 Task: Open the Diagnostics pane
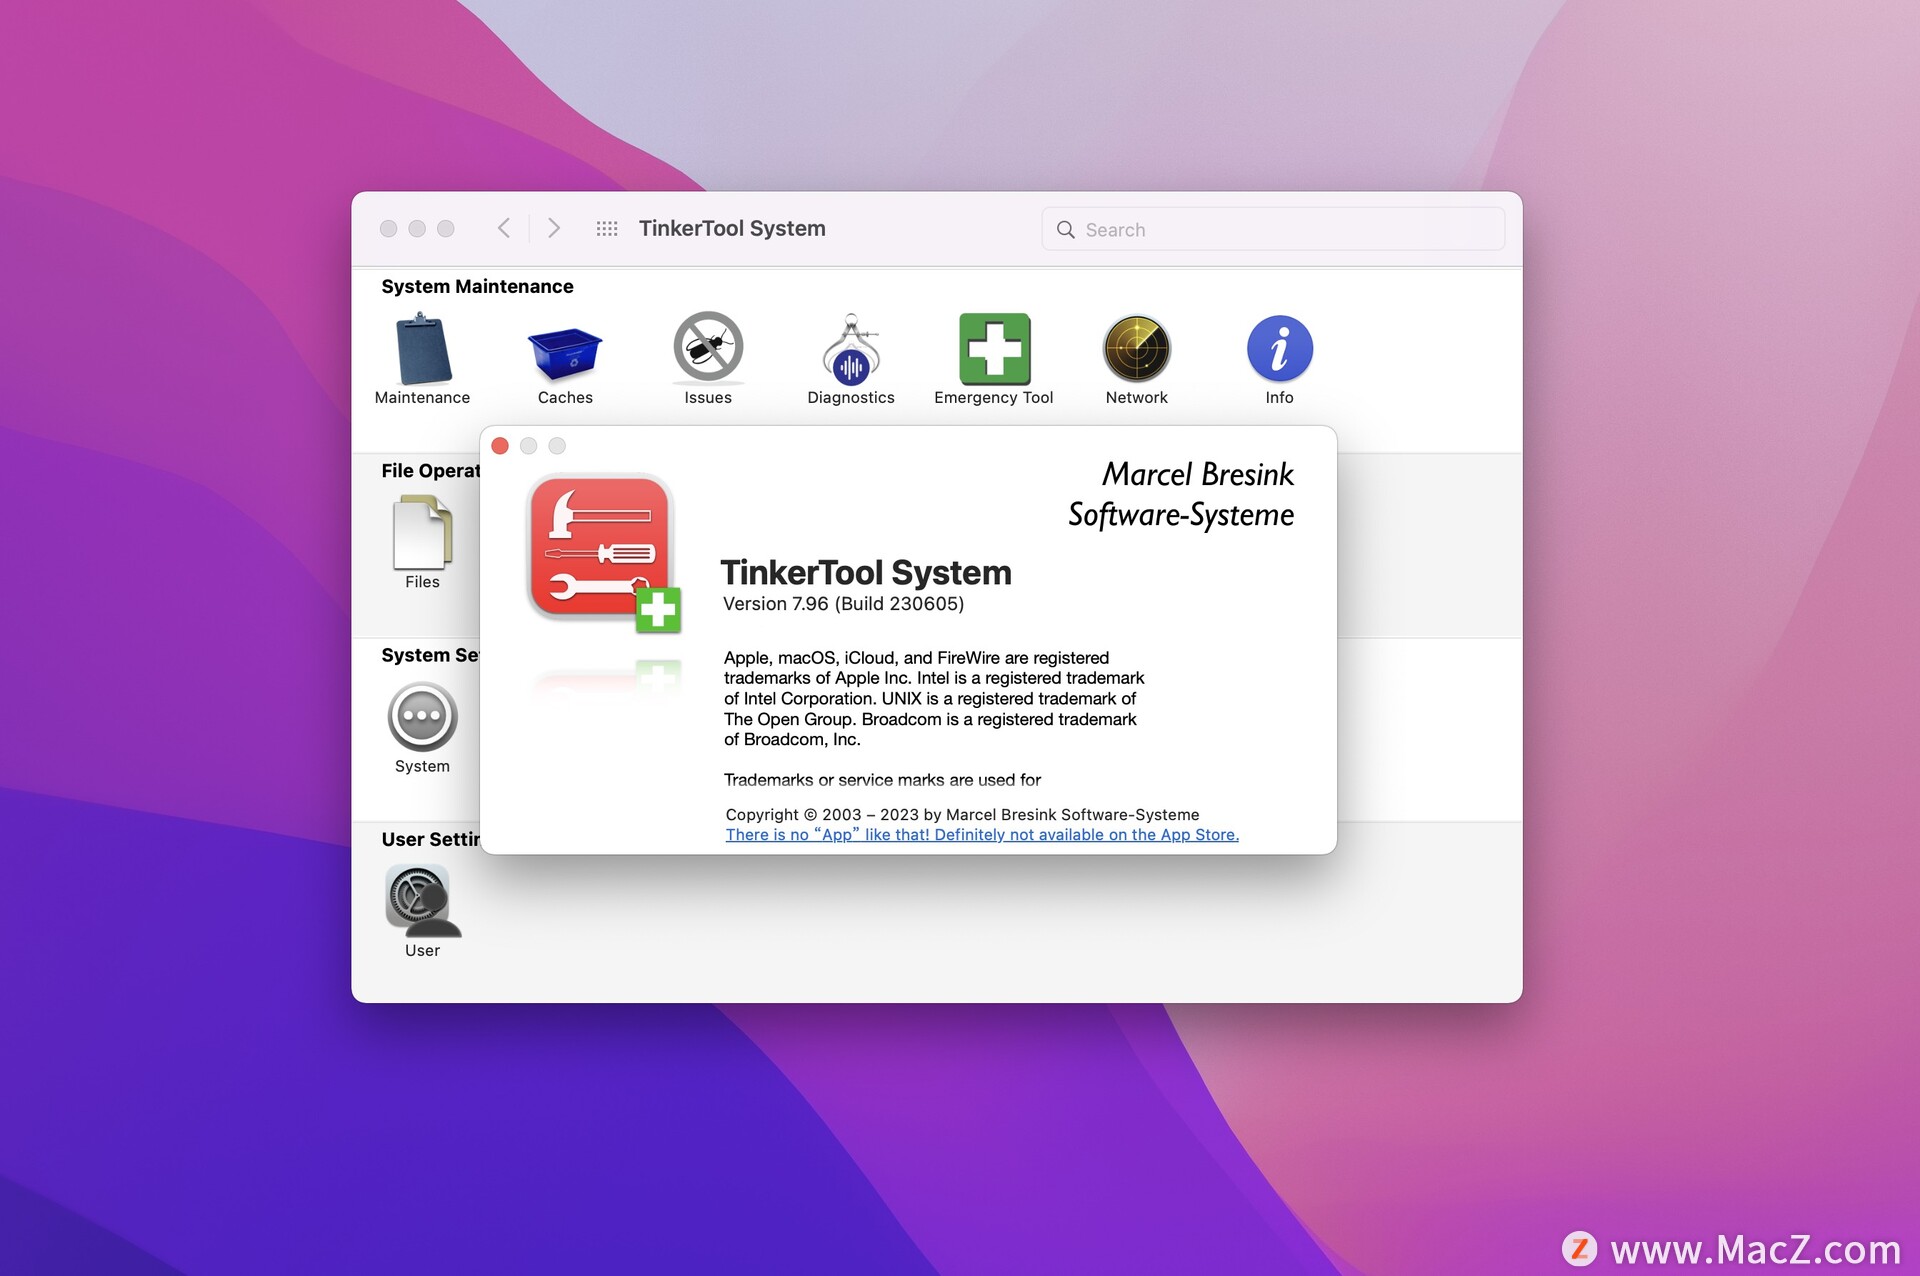[x=851, y=359]
